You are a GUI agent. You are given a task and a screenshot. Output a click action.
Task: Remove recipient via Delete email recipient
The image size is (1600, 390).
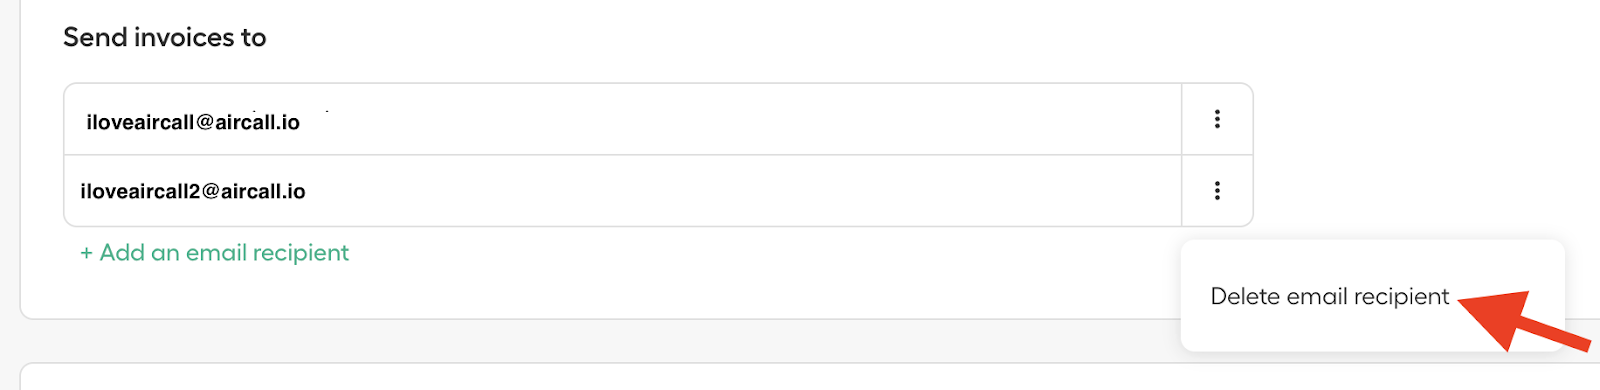pos(1329,296)
